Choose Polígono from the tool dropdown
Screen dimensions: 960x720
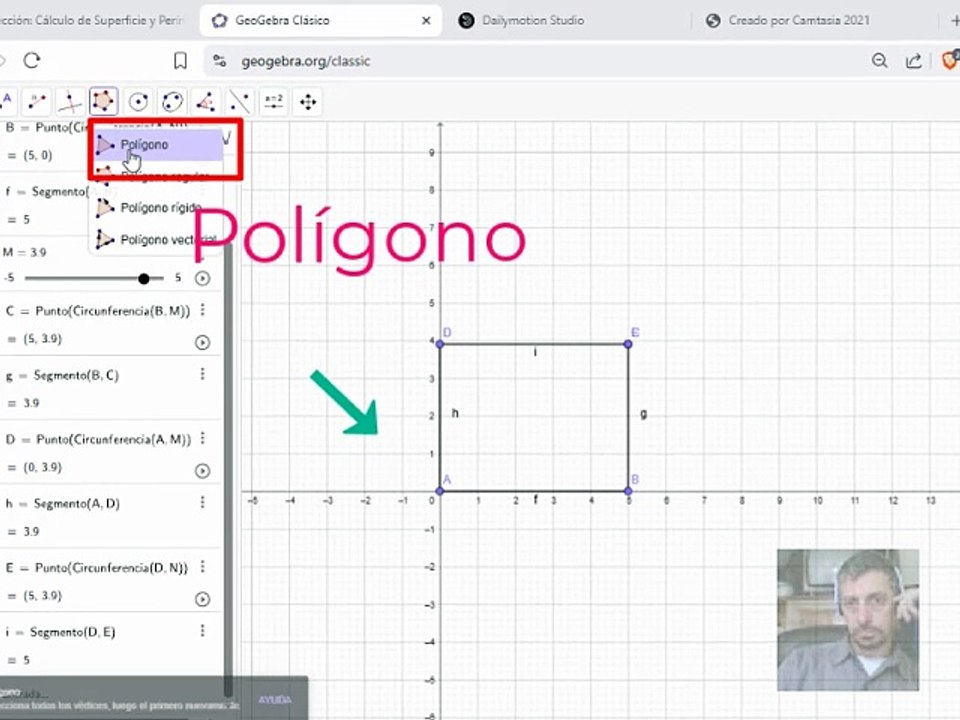coord(159,145)
